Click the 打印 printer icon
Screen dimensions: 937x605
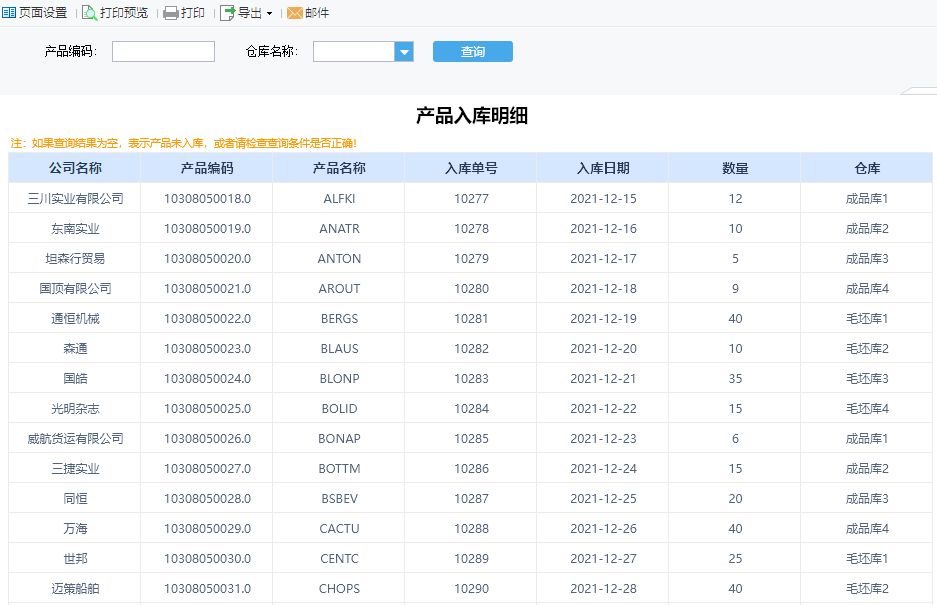tap(171, 13)
